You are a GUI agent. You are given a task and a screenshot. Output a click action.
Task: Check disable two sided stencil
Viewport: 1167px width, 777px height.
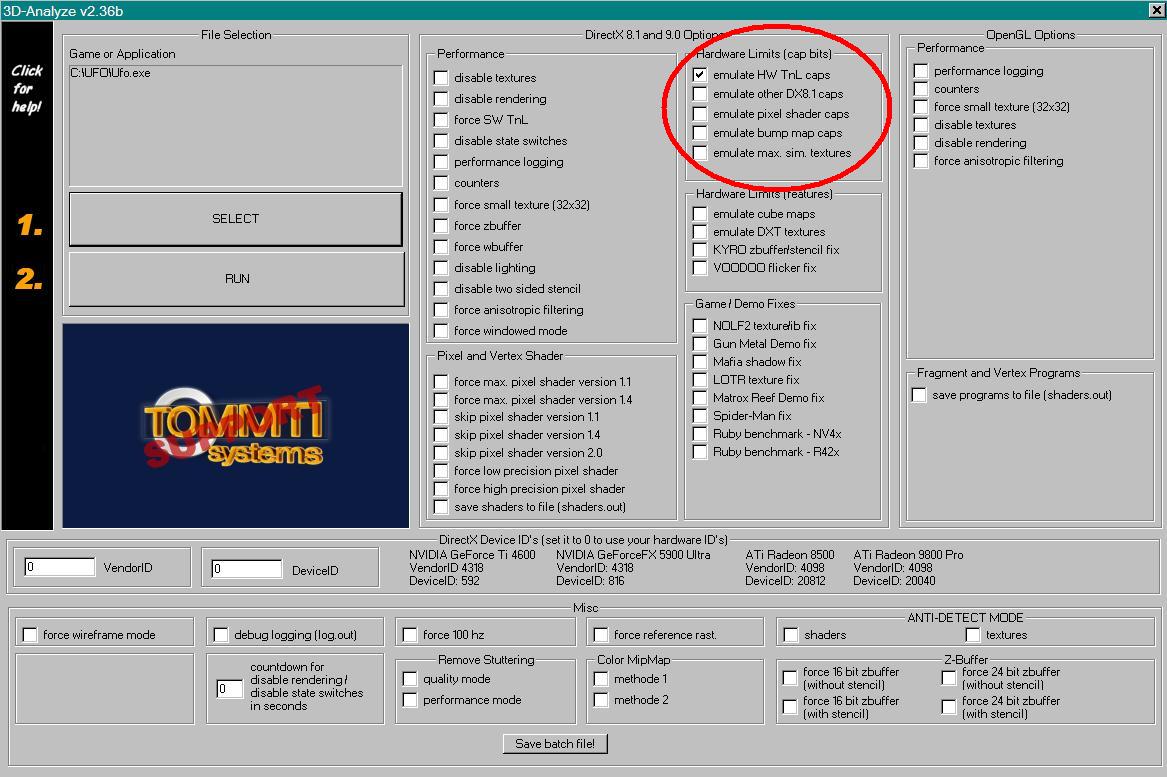click(x=441, y=289)
